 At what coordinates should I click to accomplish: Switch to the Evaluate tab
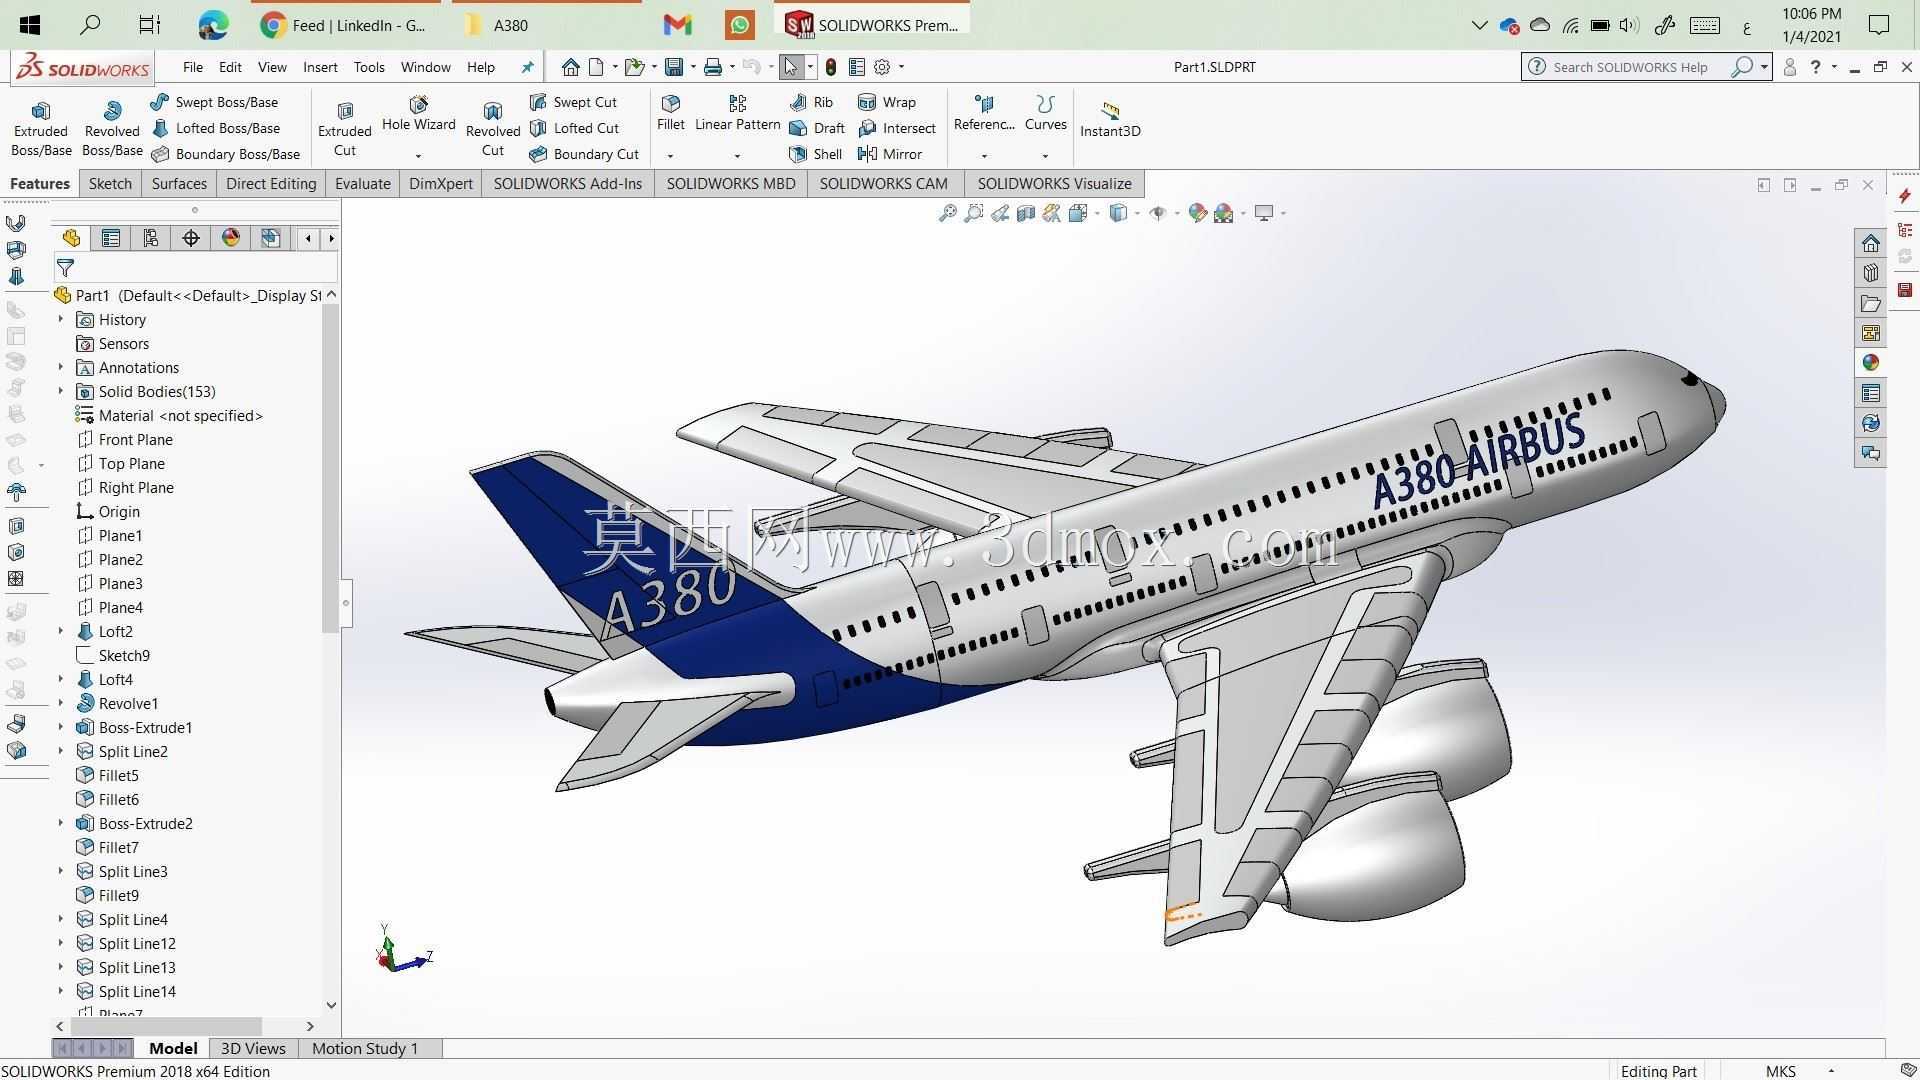(363, 184)
